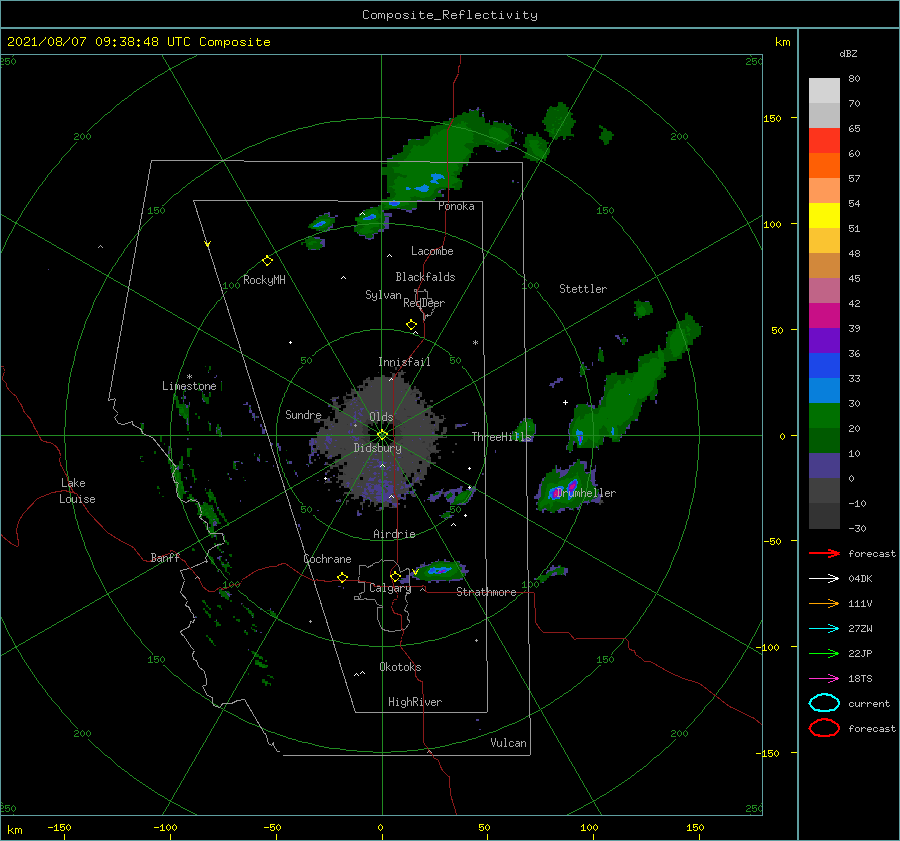The width and height of the screenshot is (900, 841).
Task: Click the Strathmore label
Action: click(486, 592)
